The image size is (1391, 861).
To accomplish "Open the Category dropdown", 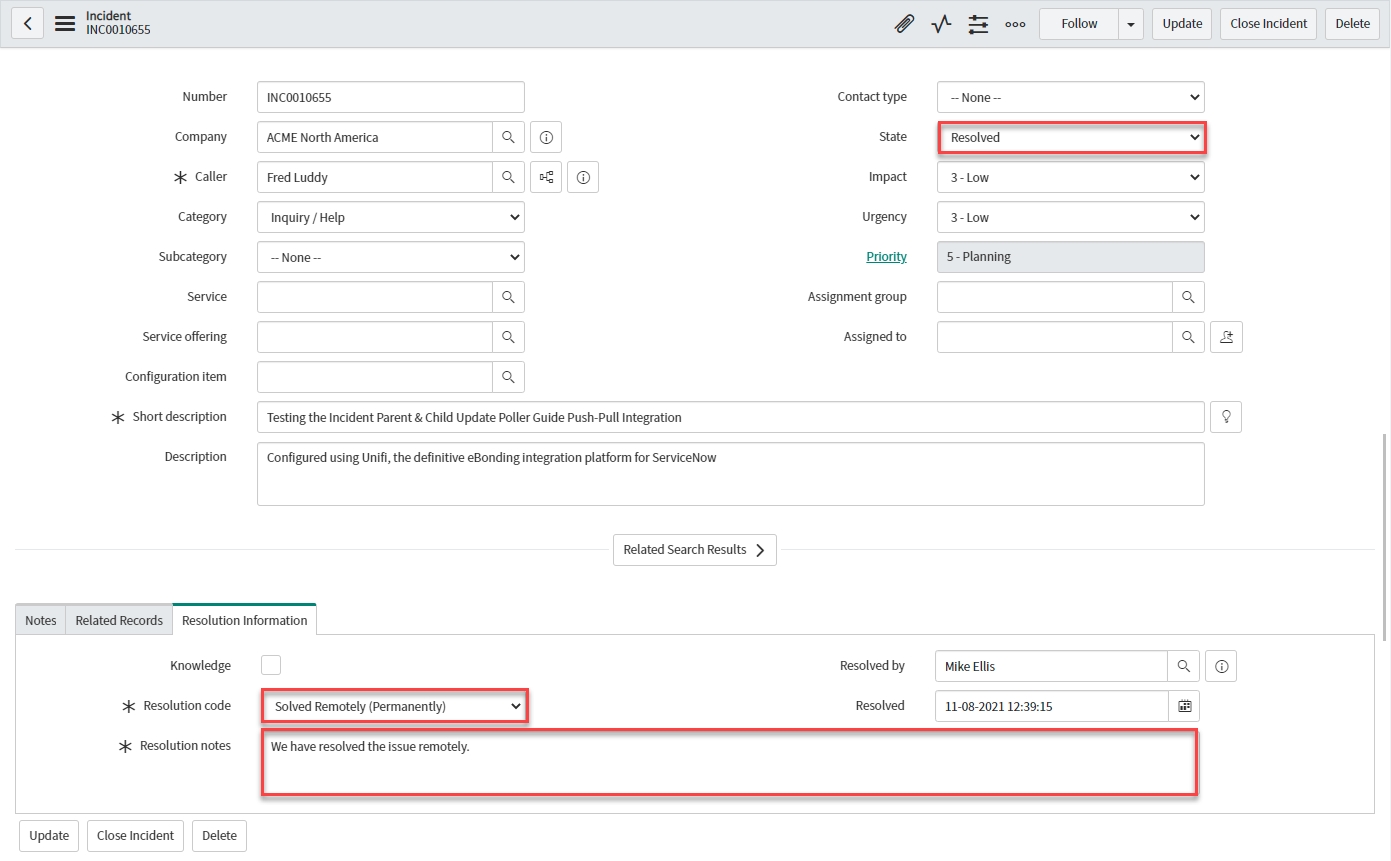I will pos(390,217).
